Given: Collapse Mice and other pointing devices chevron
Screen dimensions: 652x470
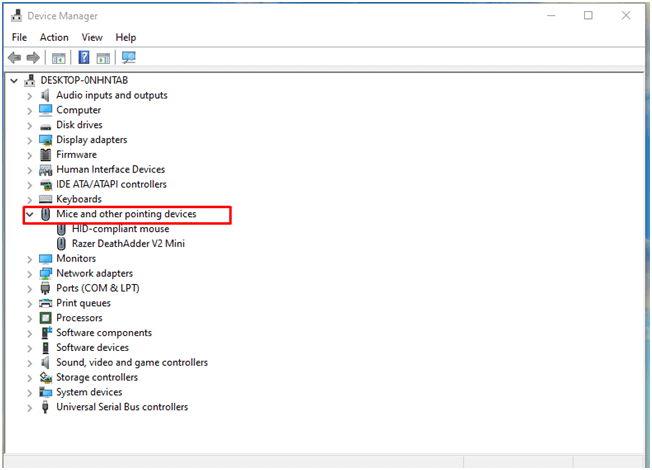Looking at the screenshot, I should (x=30, y=215).
